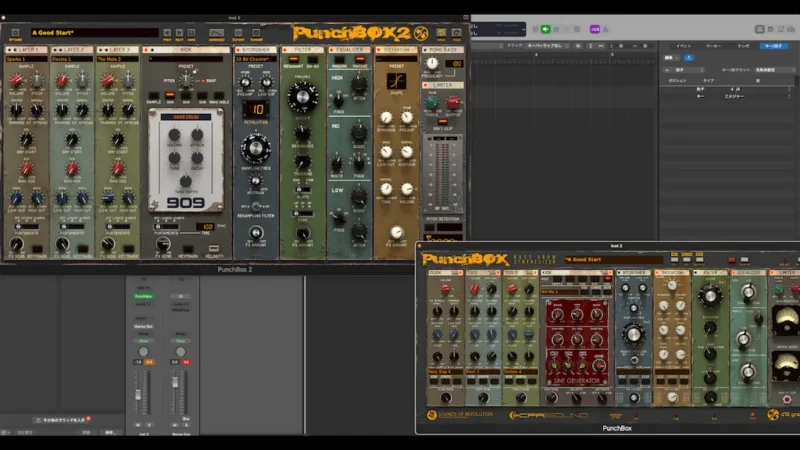Enable the Snap toggle beside Pitch knob

tap(203, 81)
